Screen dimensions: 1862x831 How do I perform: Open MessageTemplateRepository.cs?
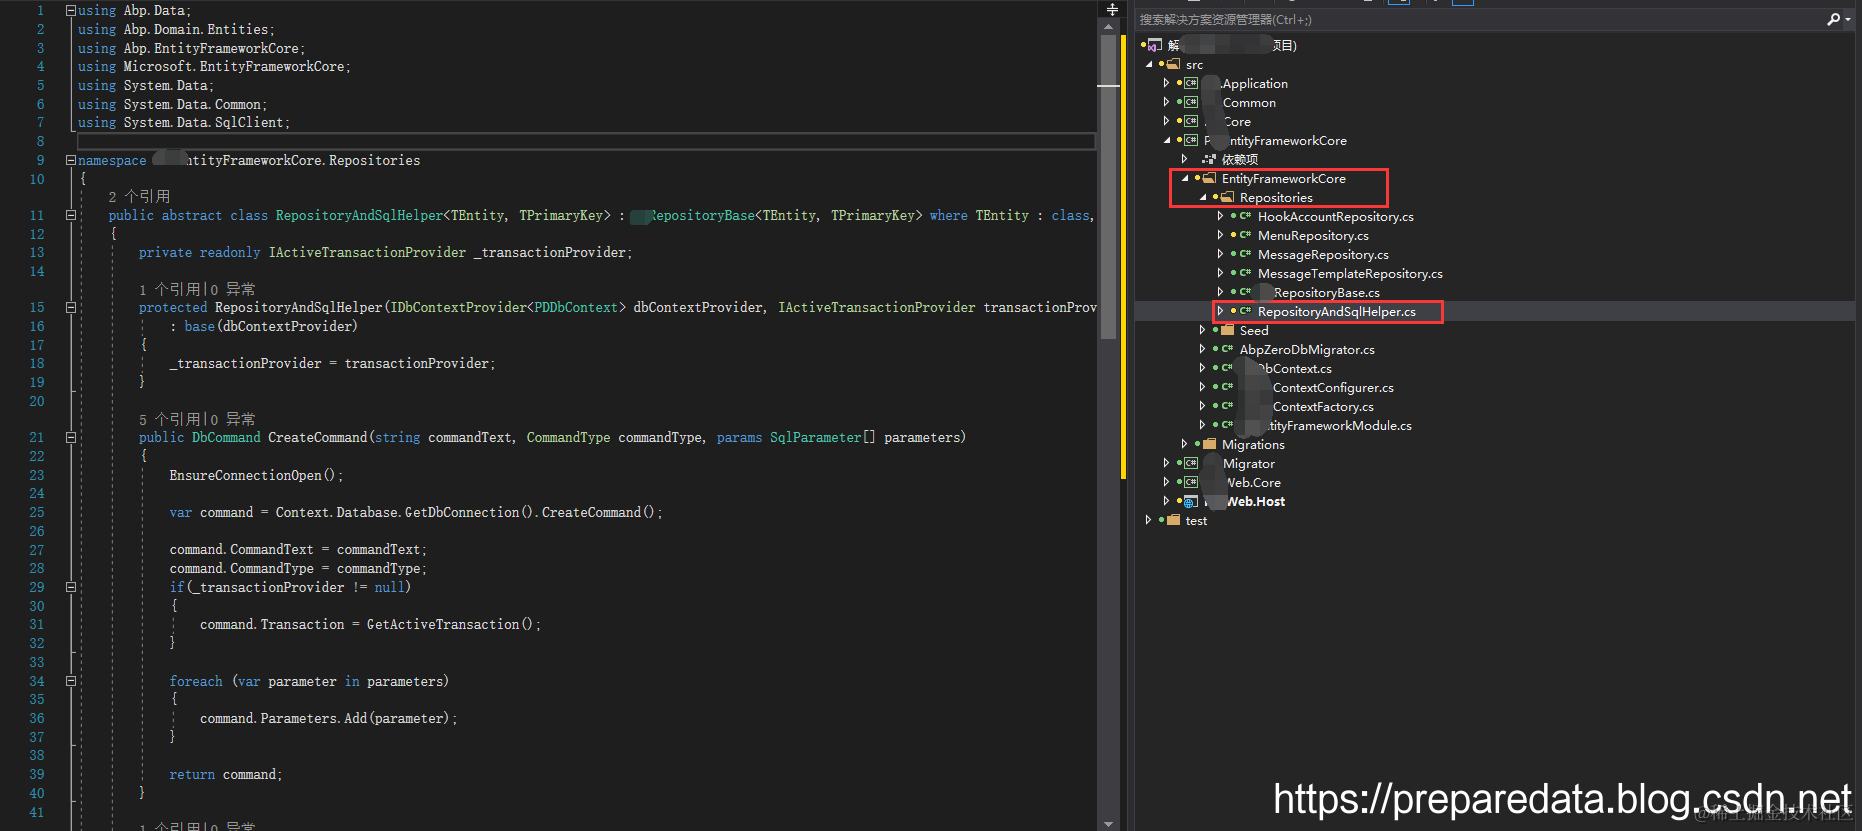tap(1350, 273)
